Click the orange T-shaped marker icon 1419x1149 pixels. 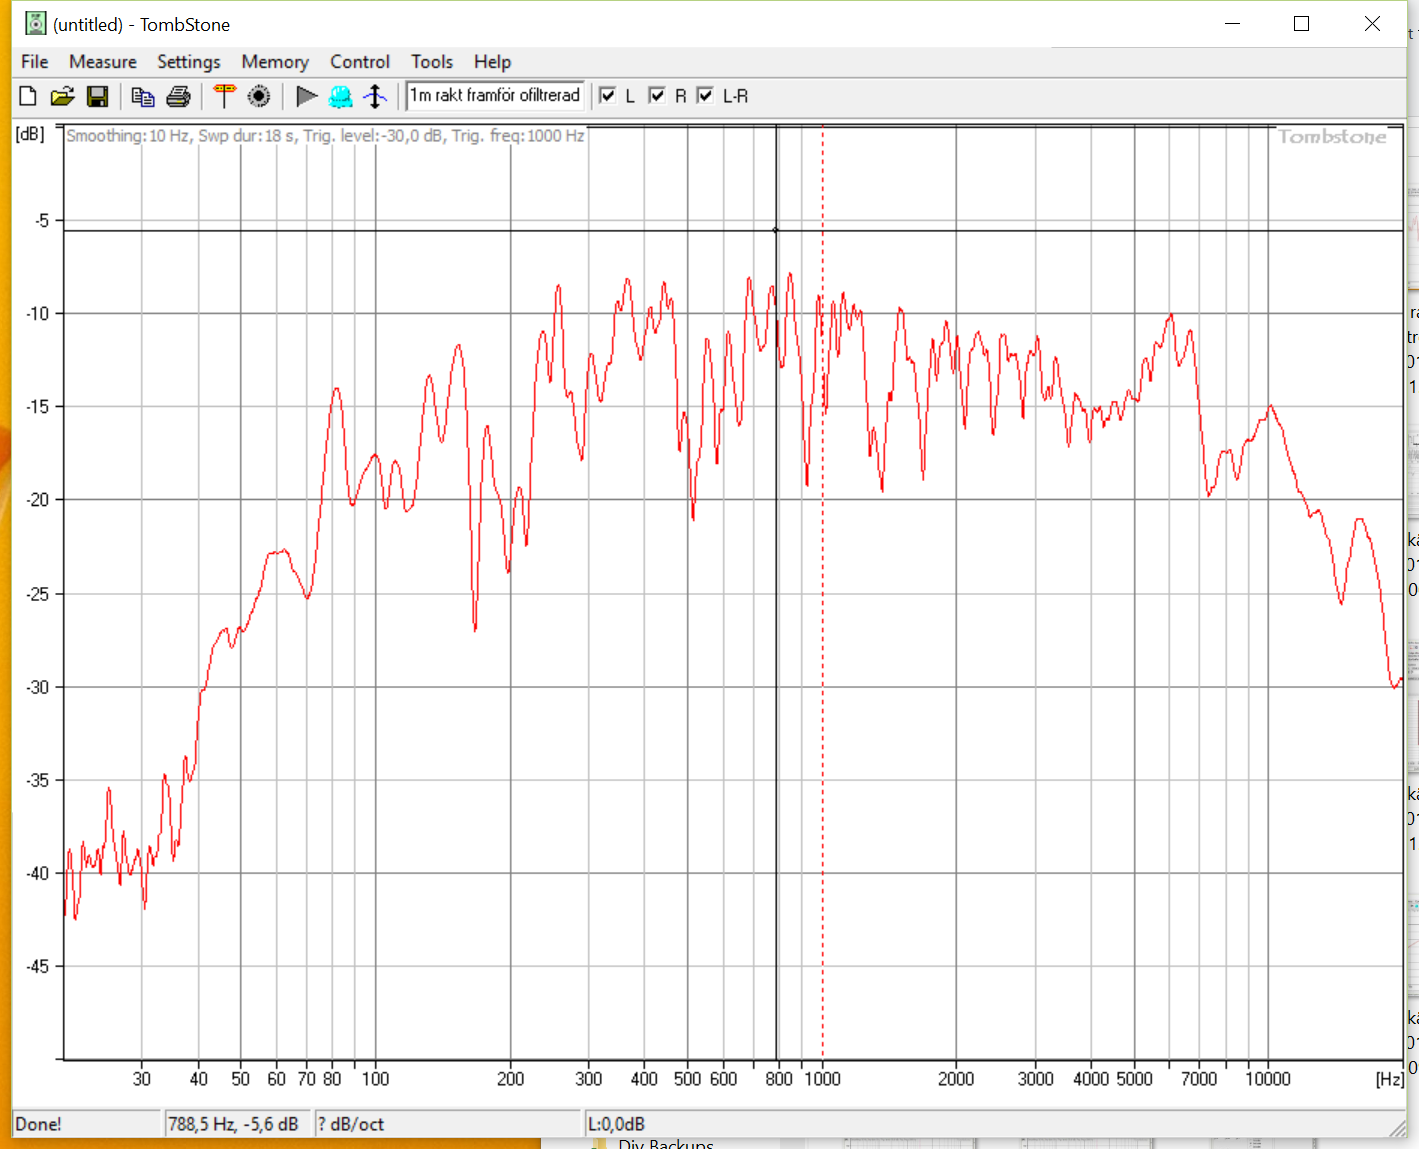[224, 96]
